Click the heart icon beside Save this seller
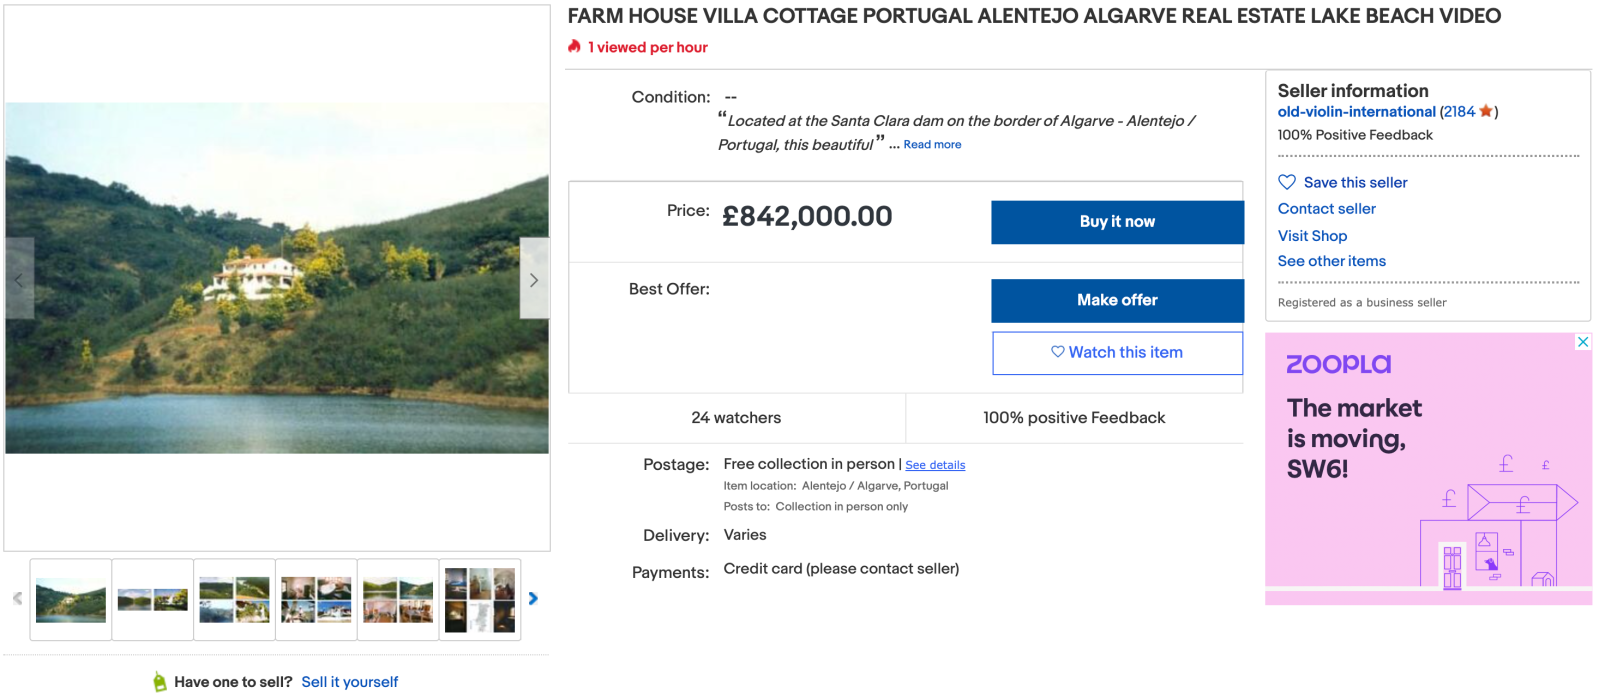 click(1287, 182)
